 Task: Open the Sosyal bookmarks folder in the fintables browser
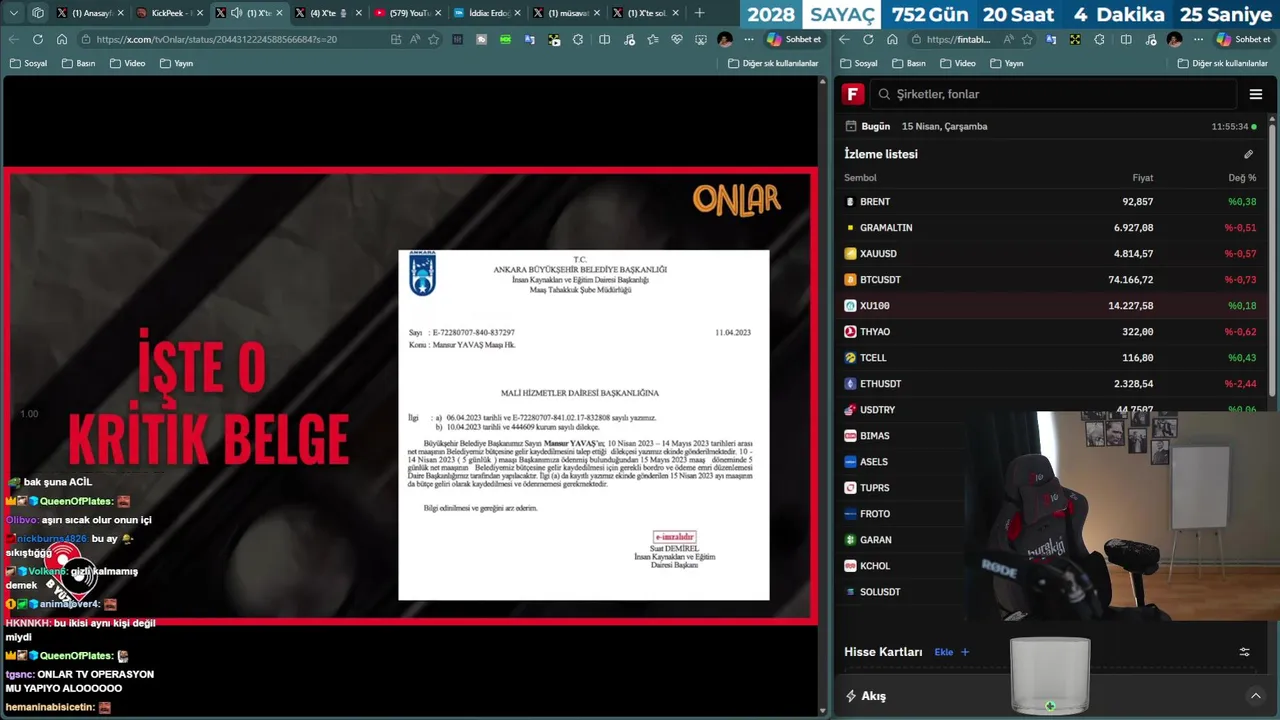coord(859,63)
